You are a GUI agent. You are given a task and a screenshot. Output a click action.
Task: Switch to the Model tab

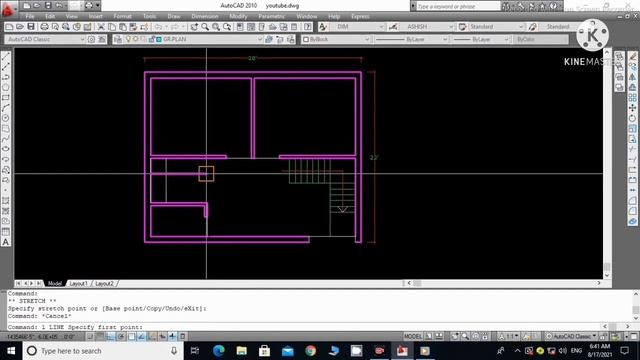[55, 283]
